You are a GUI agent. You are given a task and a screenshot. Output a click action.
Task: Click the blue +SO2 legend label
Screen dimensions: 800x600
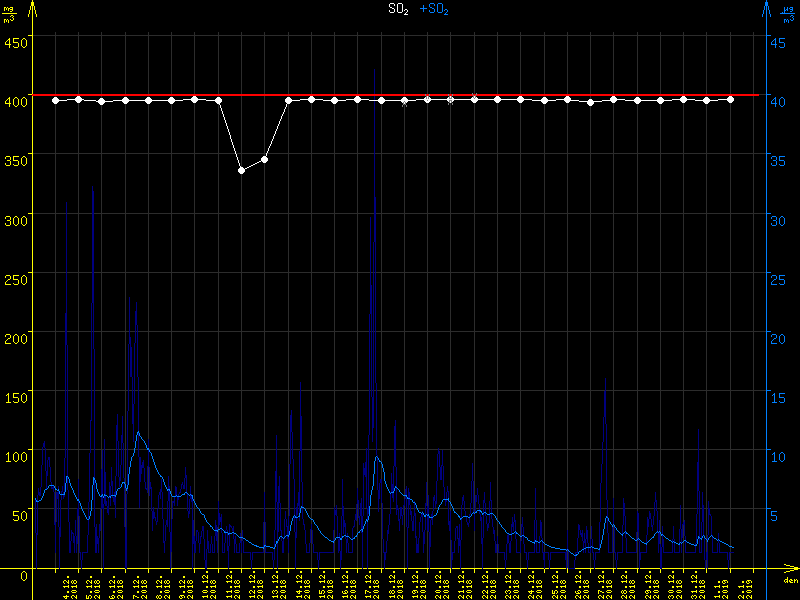tap(434, 9)
